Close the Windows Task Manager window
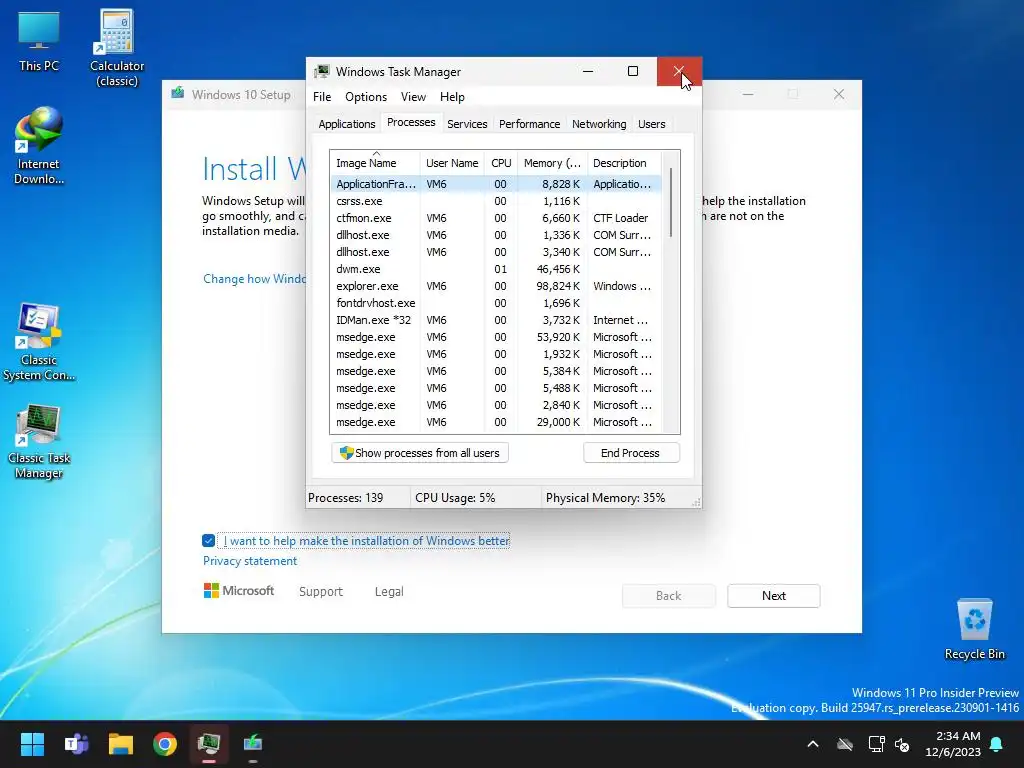The width and height of the screenshot is (1024, 768). [x=679, y=71]
